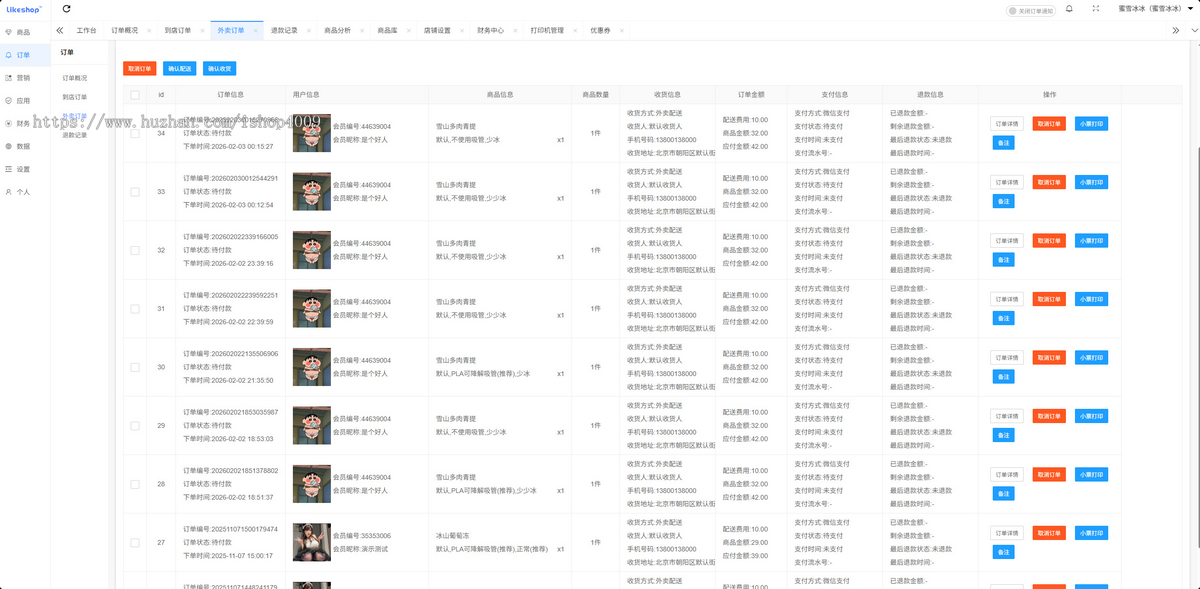
Task: Click 确认收货 button
Action: pos(220,69)
